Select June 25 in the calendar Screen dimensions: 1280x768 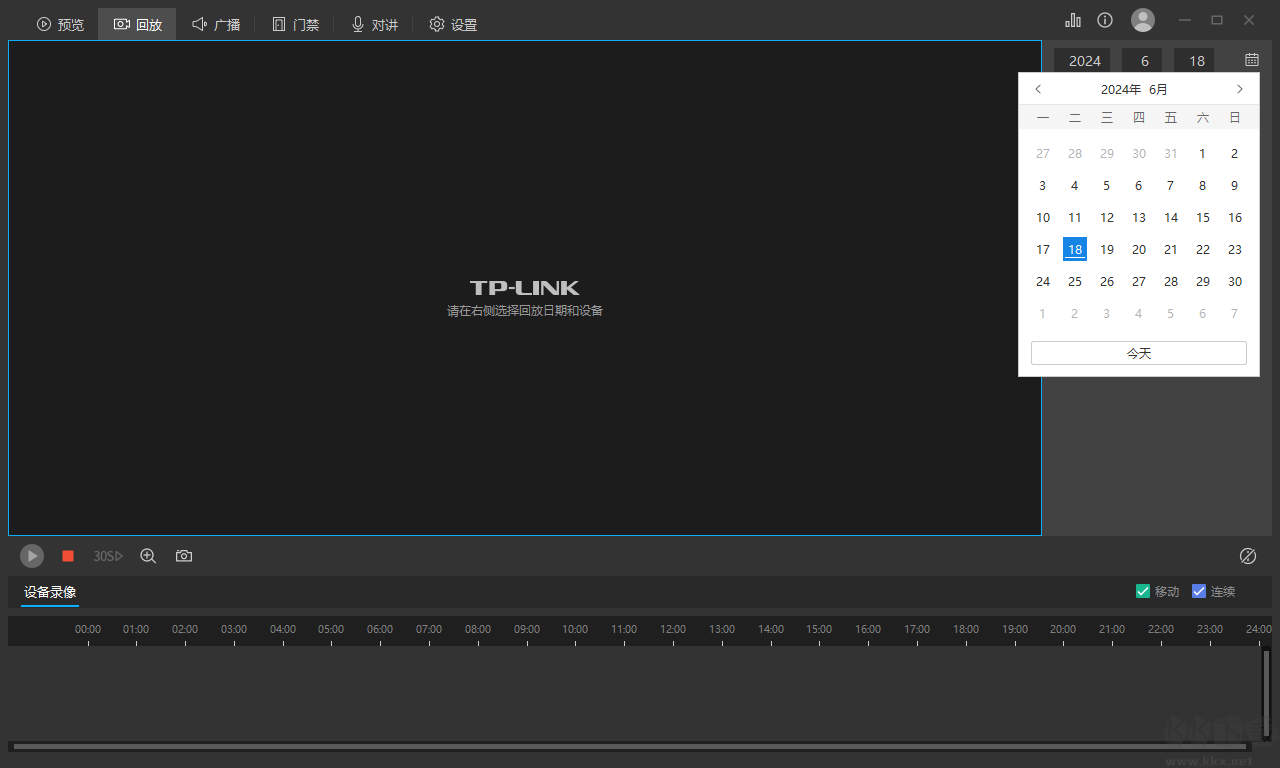pos(1075,282)
